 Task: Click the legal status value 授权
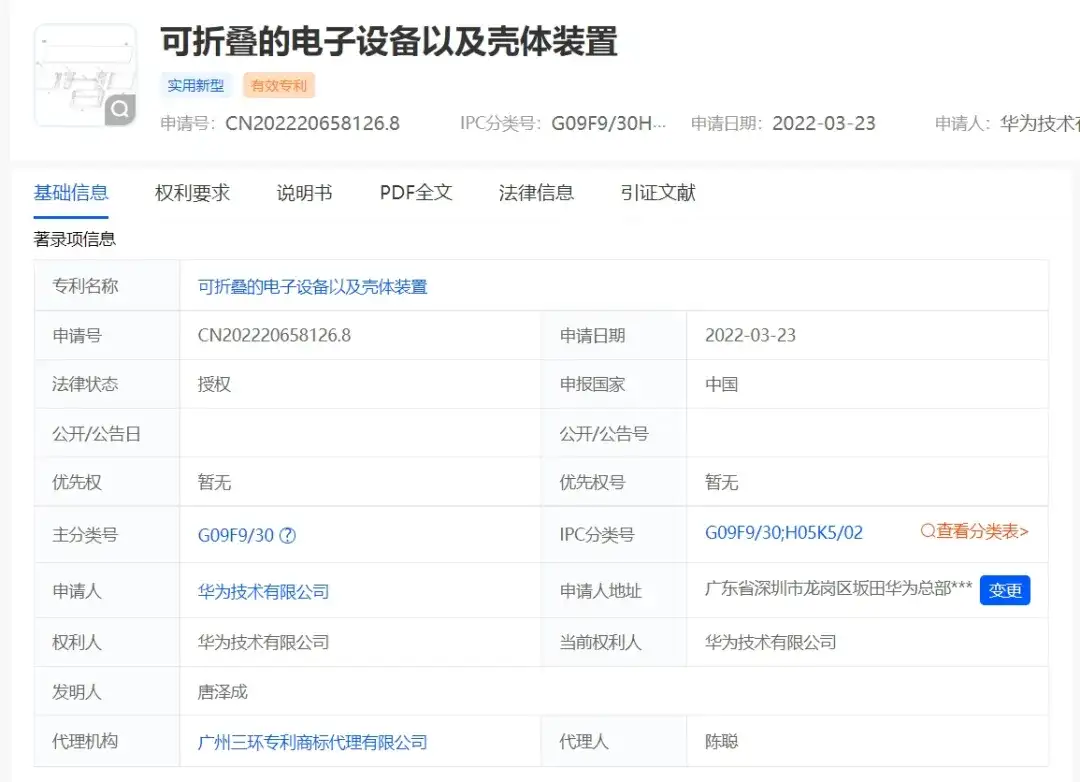(214, 384)
